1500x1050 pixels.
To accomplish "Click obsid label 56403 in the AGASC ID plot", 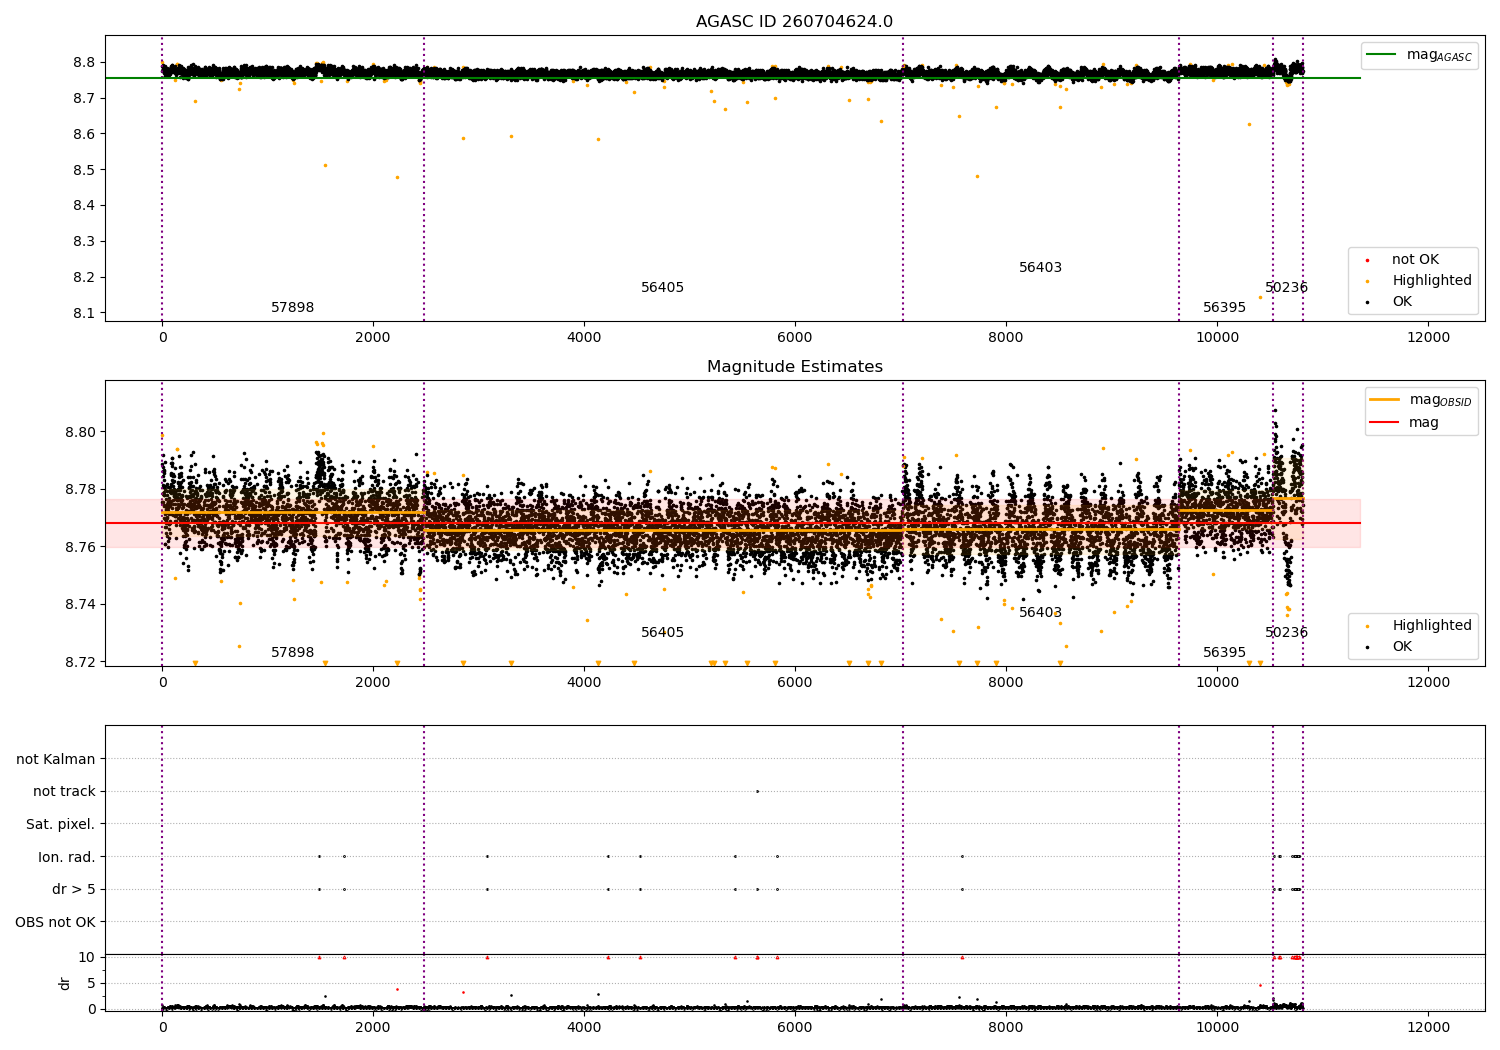I will pos(1040,268).
